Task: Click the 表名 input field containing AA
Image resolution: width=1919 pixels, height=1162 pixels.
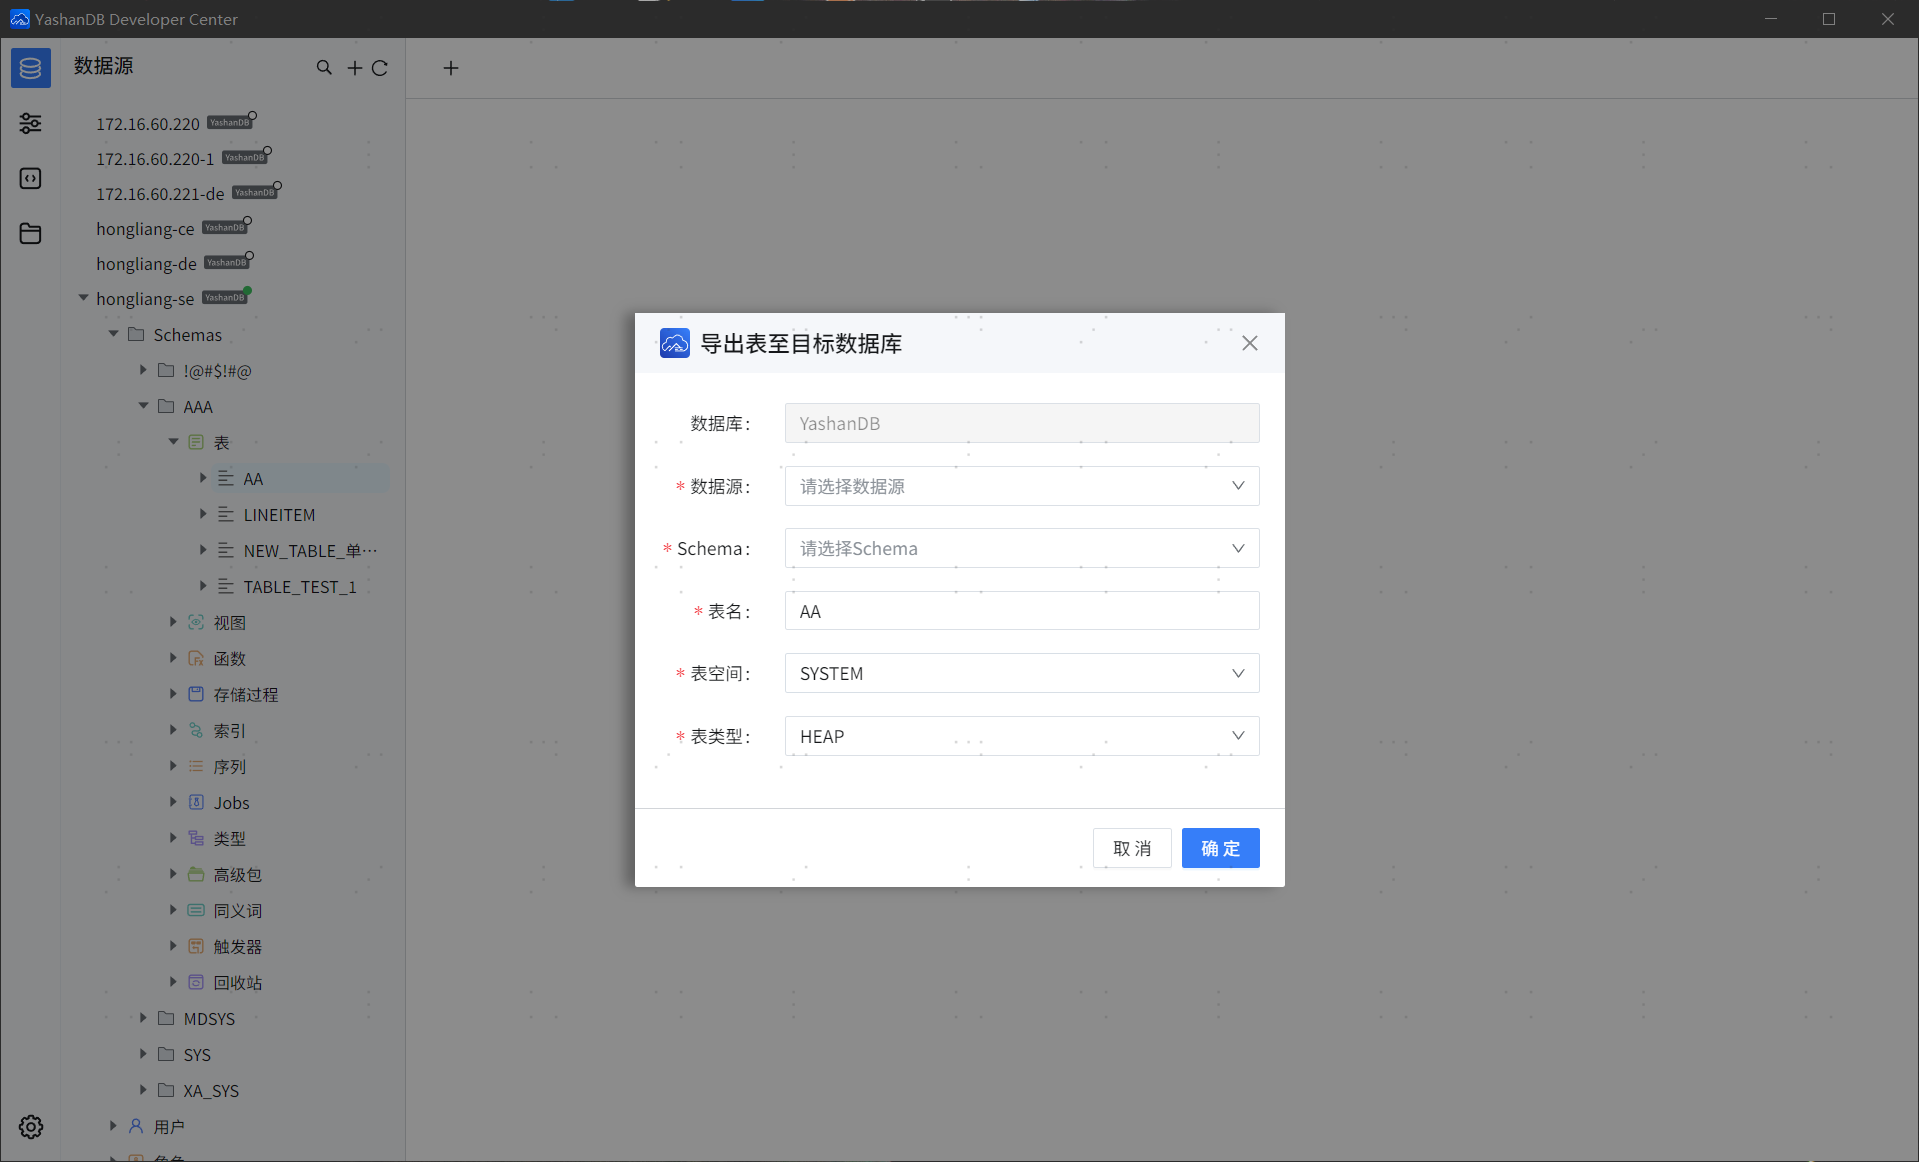Action: point(1021,611)
